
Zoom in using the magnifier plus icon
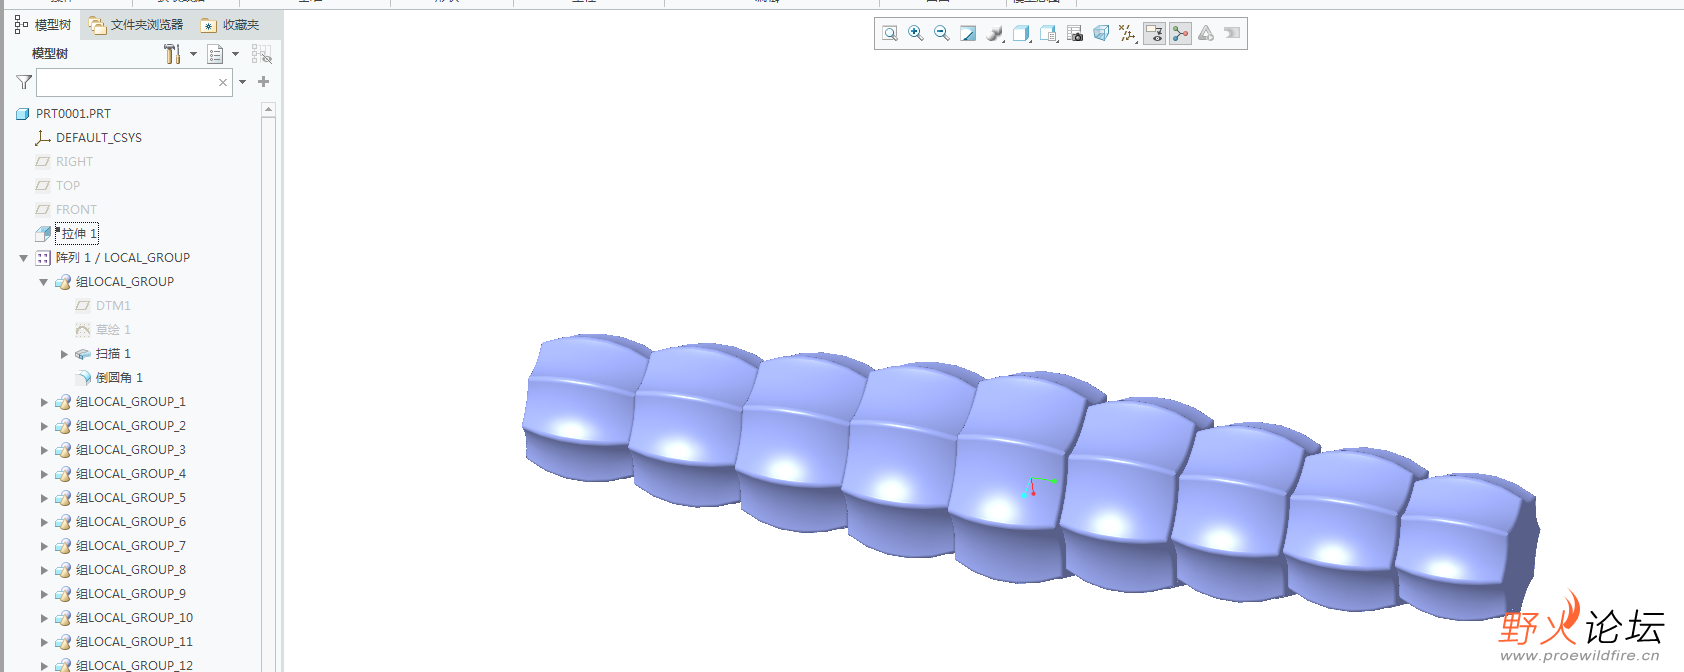tap(915, 34)
